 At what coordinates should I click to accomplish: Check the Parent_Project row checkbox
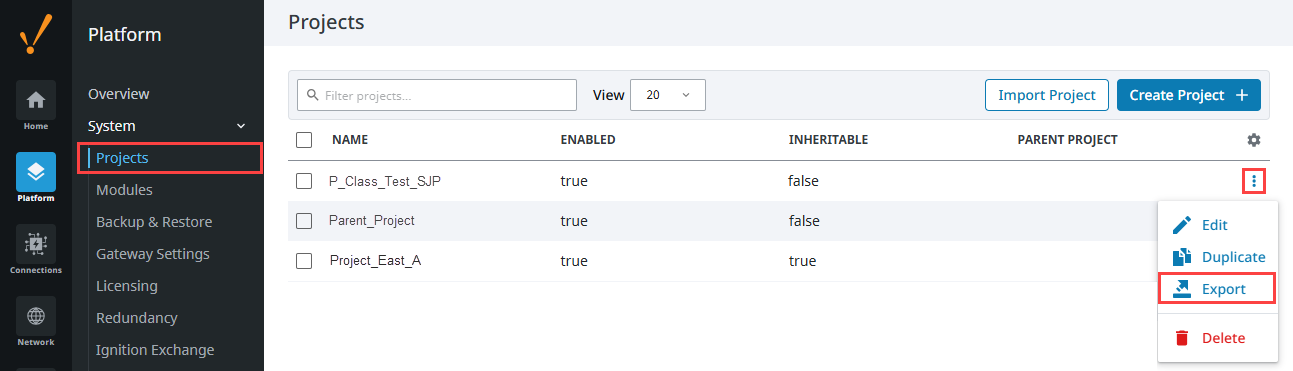pyautogui.click(x=305, y=221)
